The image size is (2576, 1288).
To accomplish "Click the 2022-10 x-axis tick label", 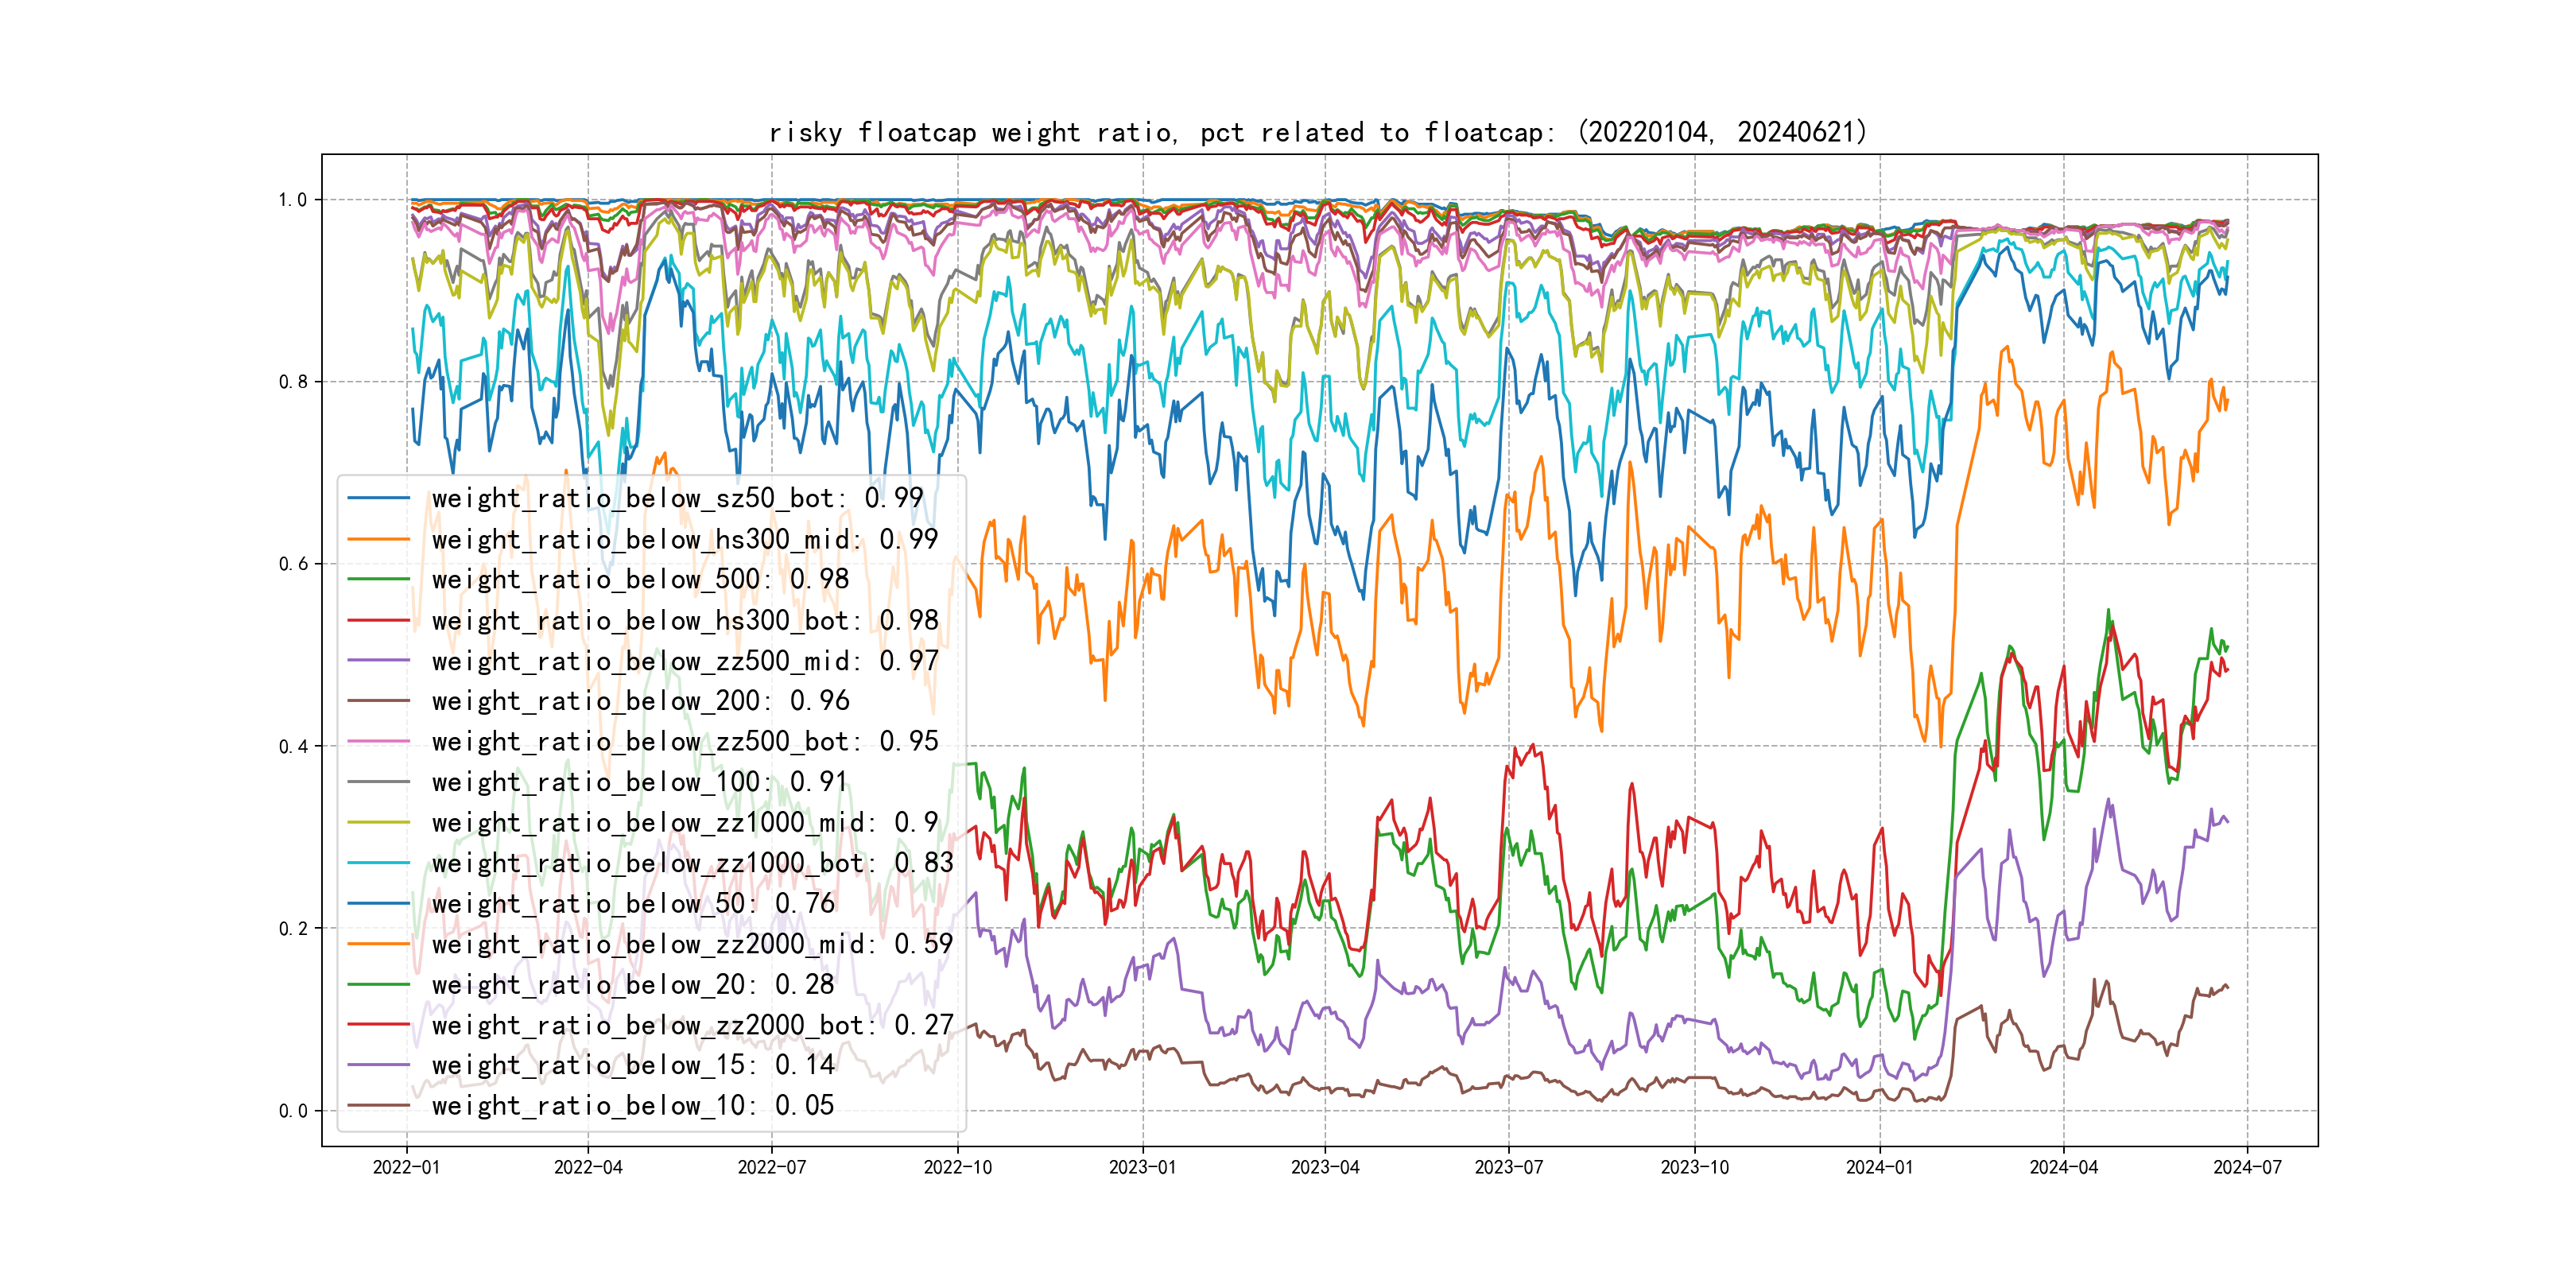I will click(957, 1167).
